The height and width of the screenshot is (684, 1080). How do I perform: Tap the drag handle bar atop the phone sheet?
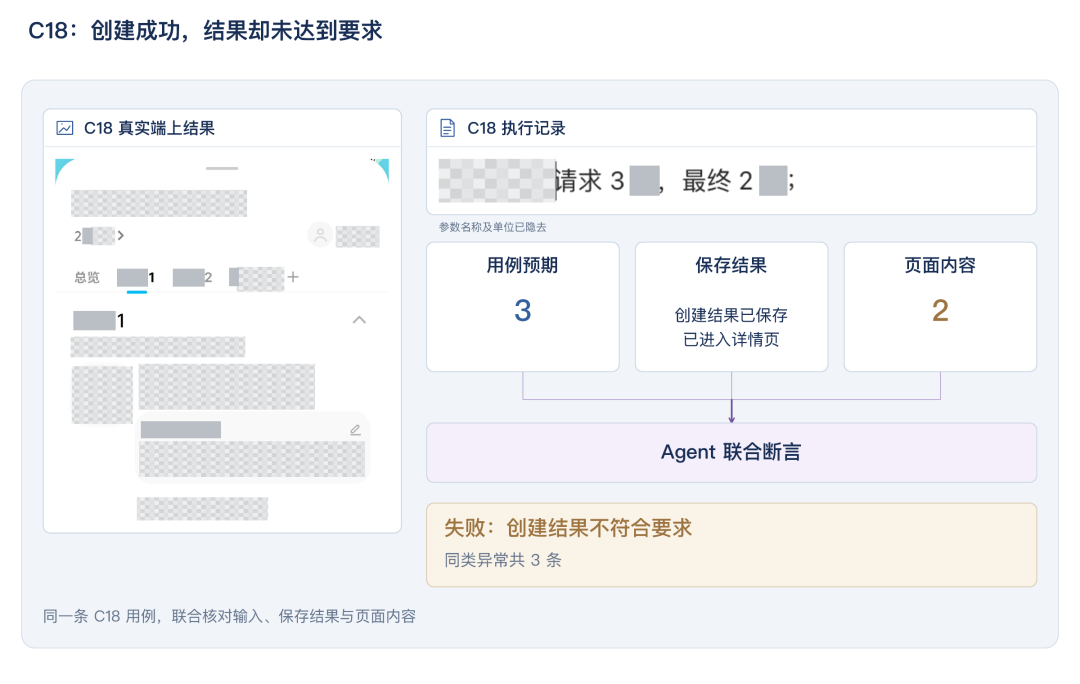point(222,168)
